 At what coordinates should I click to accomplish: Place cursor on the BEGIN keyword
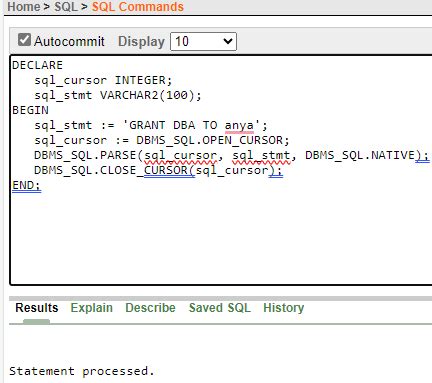30,110
